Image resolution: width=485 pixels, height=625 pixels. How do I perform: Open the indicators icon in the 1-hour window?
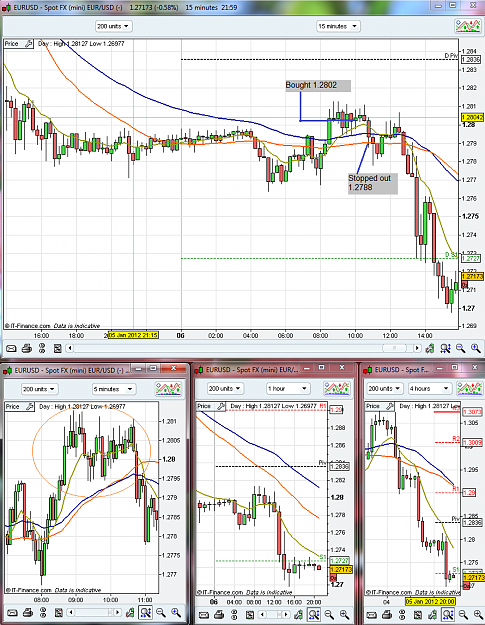(336, 388)
